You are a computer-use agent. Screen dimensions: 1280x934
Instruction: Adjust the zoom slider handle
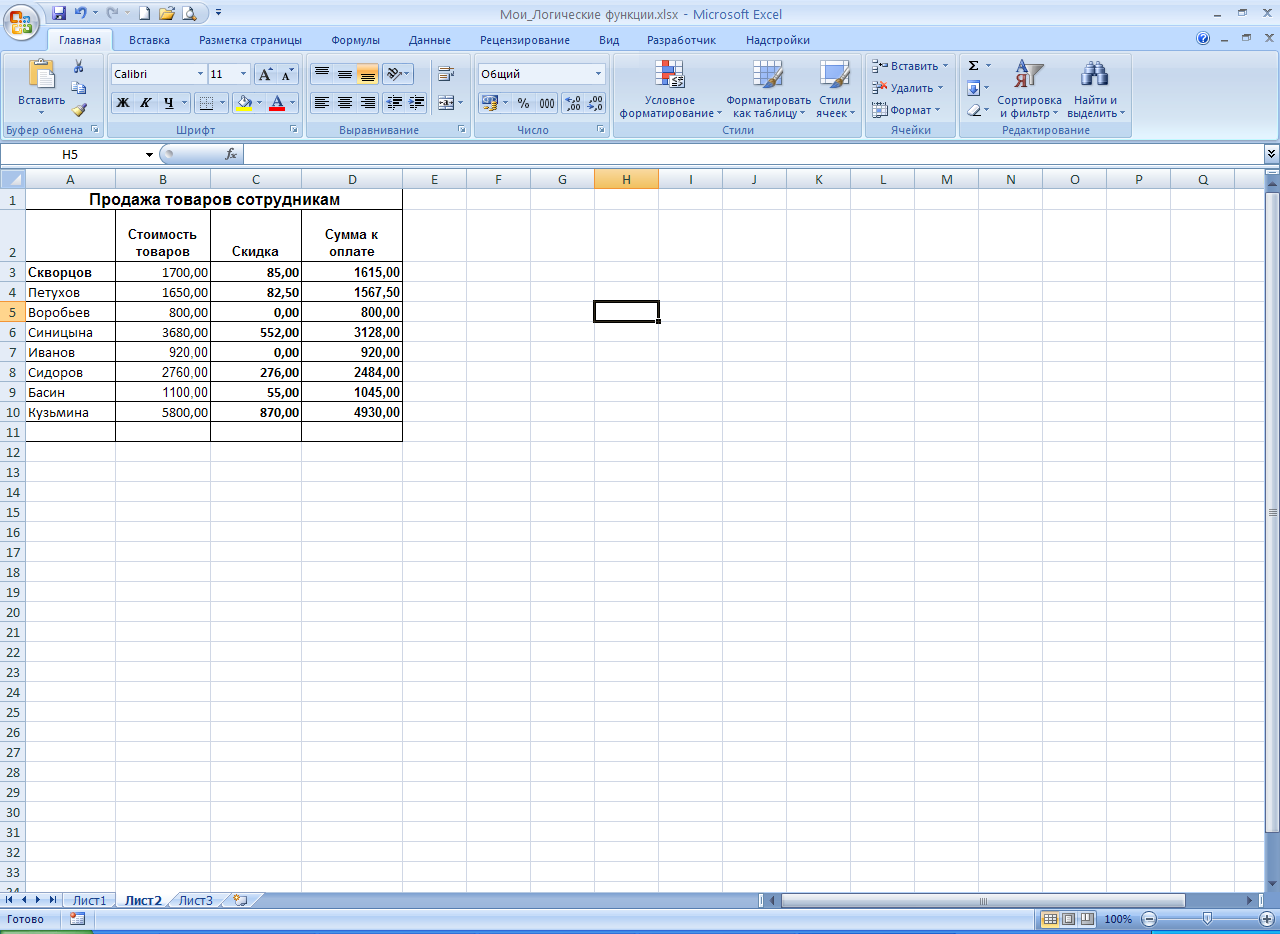point(1208,919)
